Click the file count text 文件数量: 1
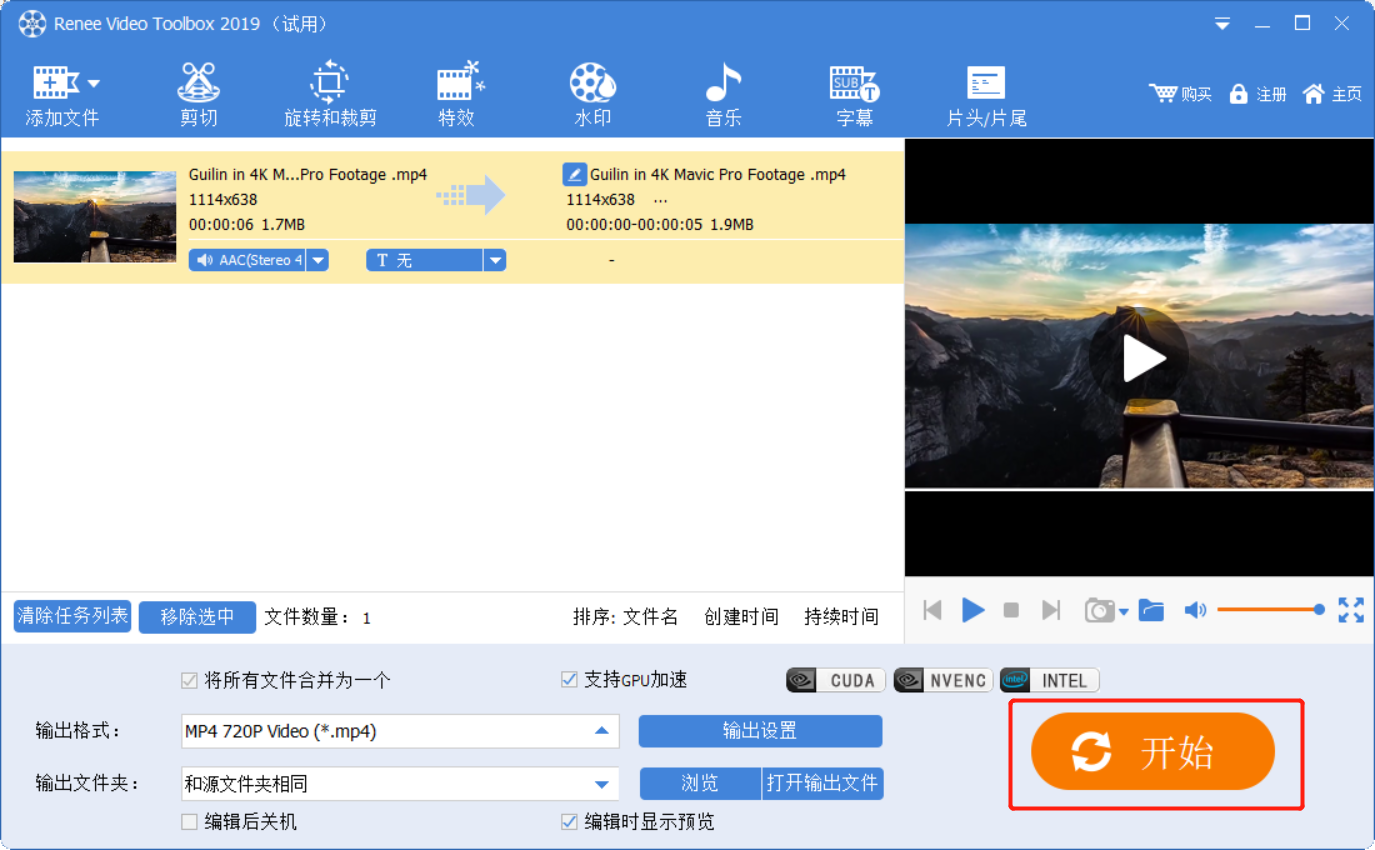 pos(318,618)
